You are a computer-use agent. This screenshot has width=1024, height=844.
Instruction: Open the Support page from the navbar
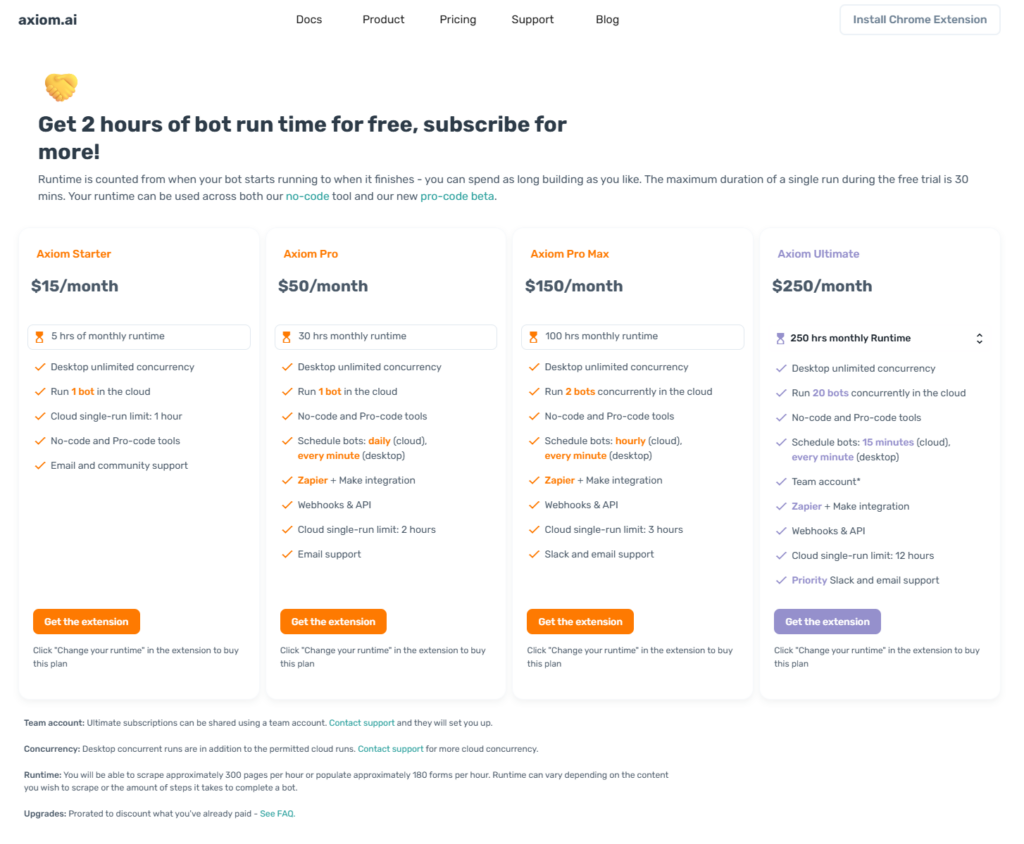pyautogui.click(x=532, y=19)
